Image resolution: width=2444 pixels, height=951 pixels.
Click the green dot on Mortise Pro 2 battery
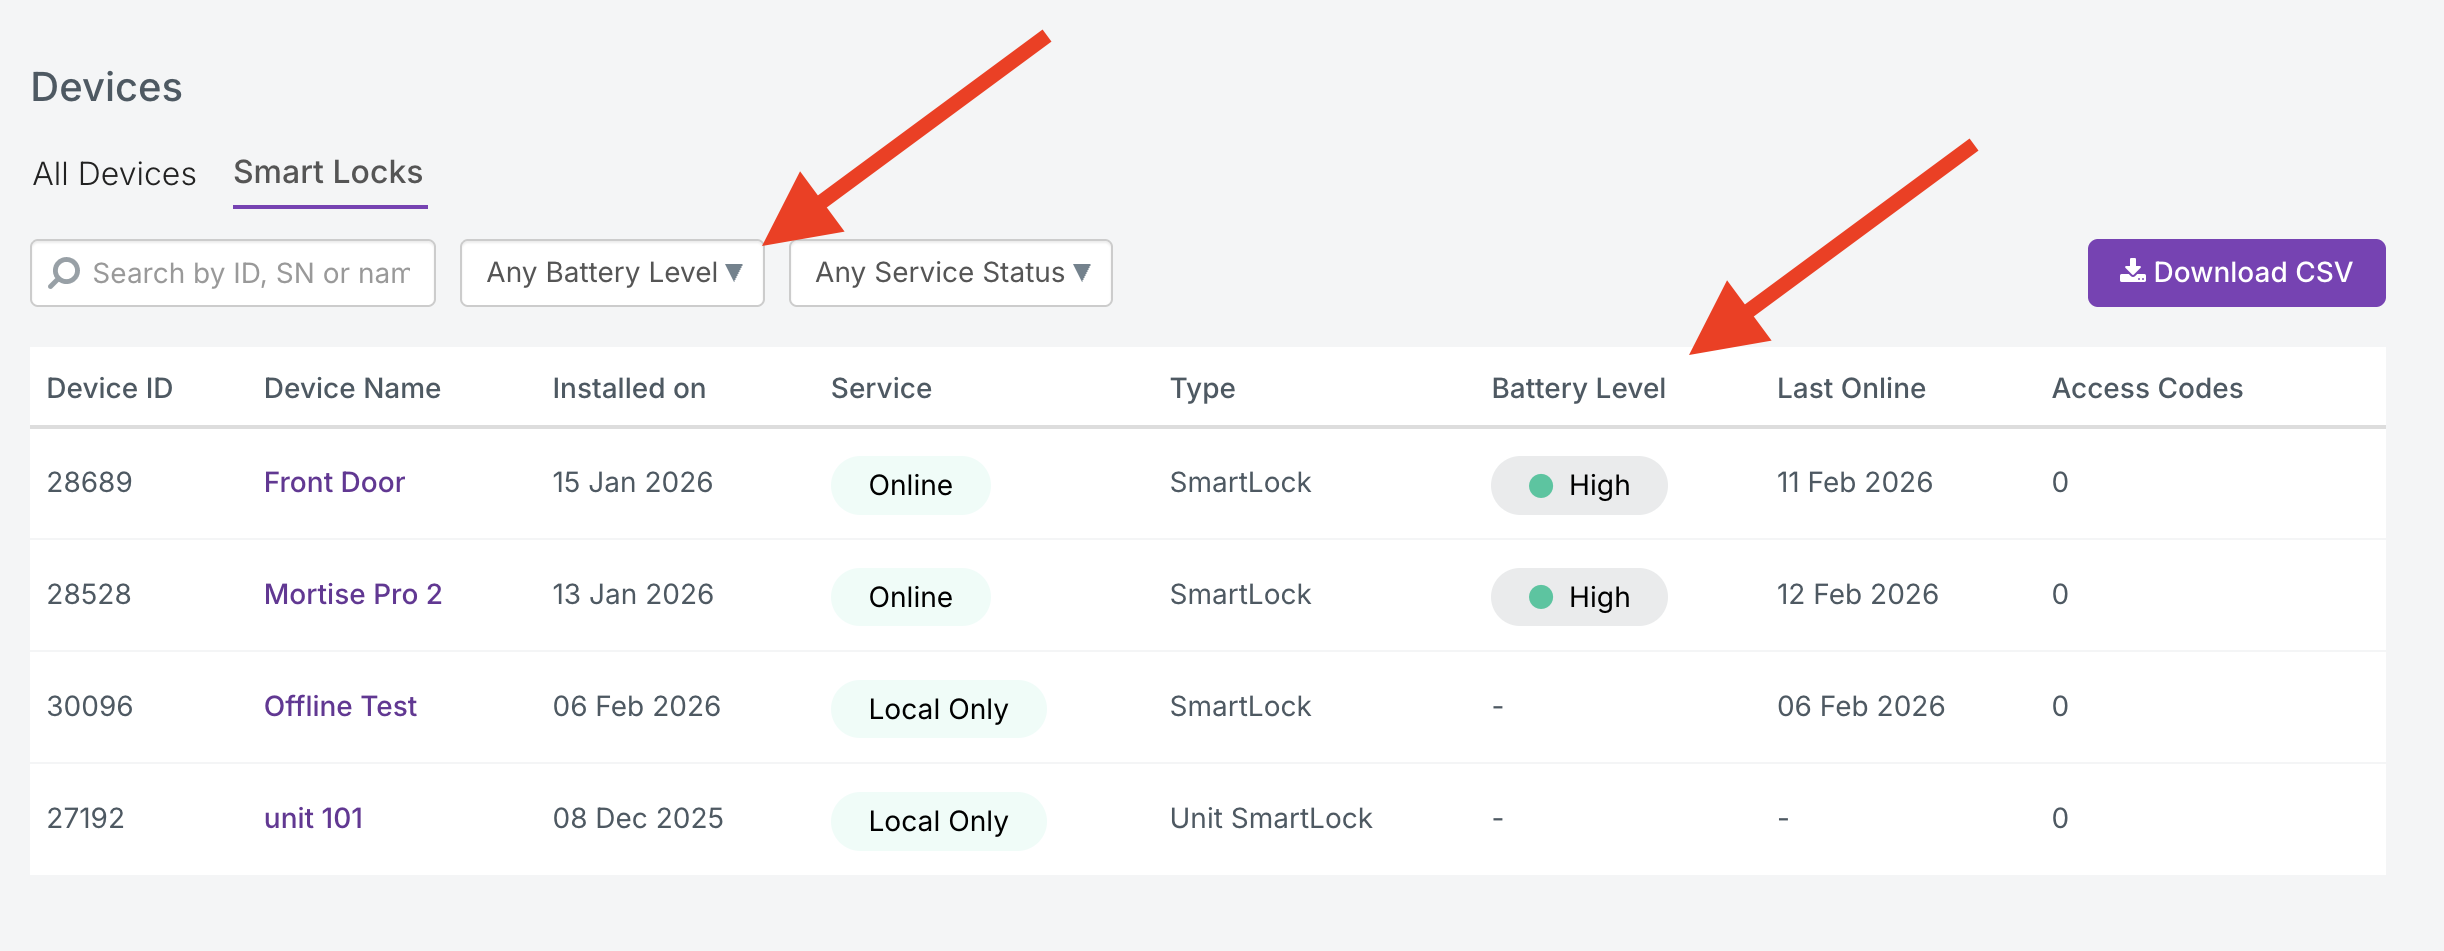1540,598
